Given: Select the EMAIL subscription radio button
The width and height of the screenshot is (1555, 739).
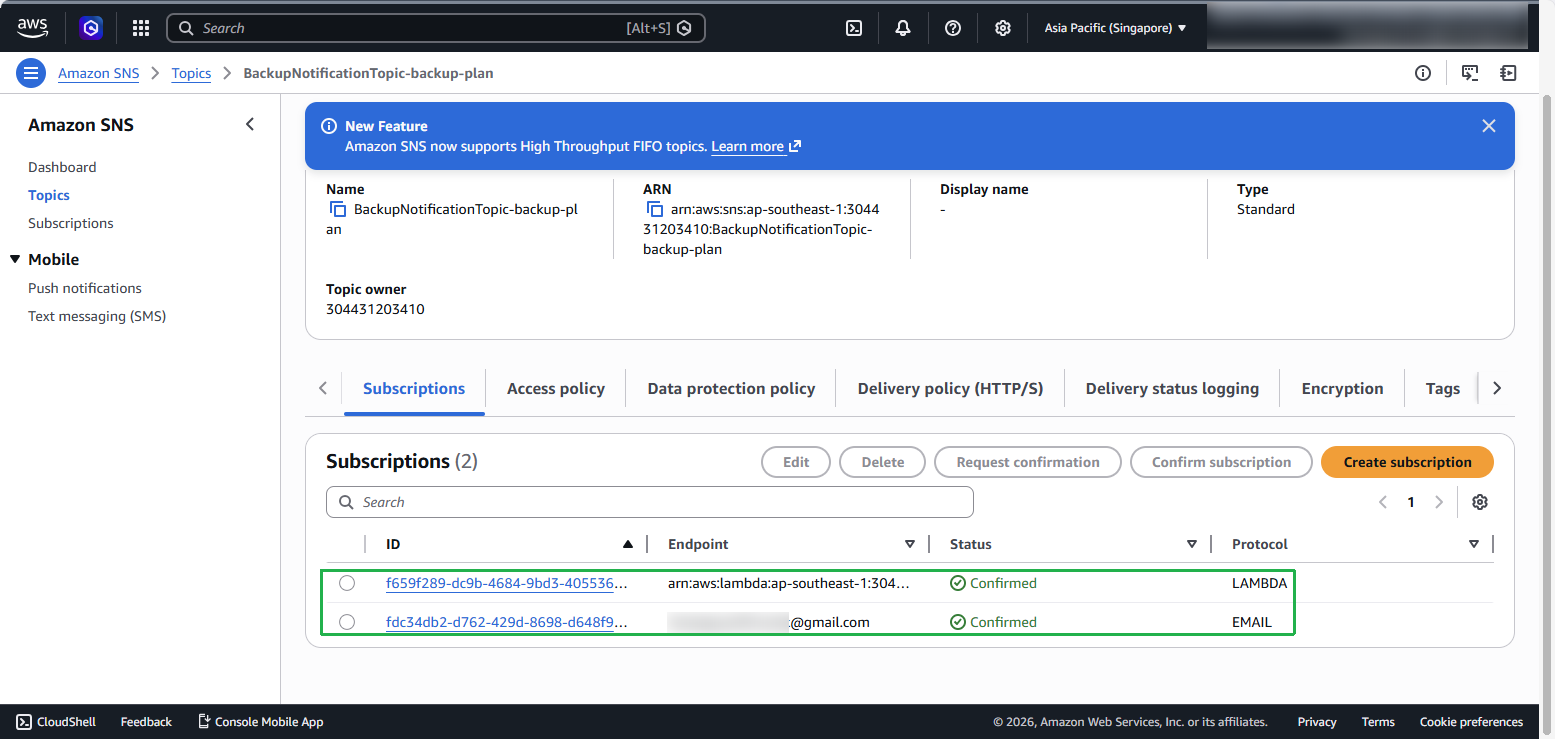Looking at the screenshot, I should point(347,622).
